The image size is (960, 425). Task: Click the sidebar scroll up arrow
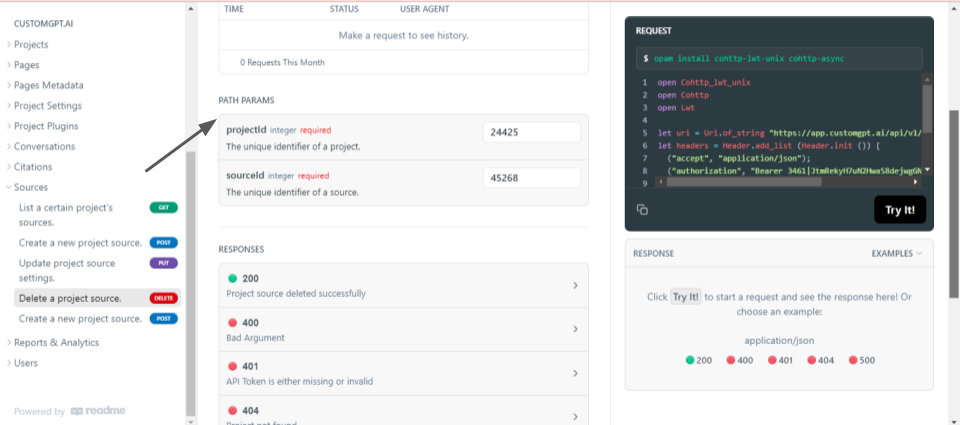(190, 9)
